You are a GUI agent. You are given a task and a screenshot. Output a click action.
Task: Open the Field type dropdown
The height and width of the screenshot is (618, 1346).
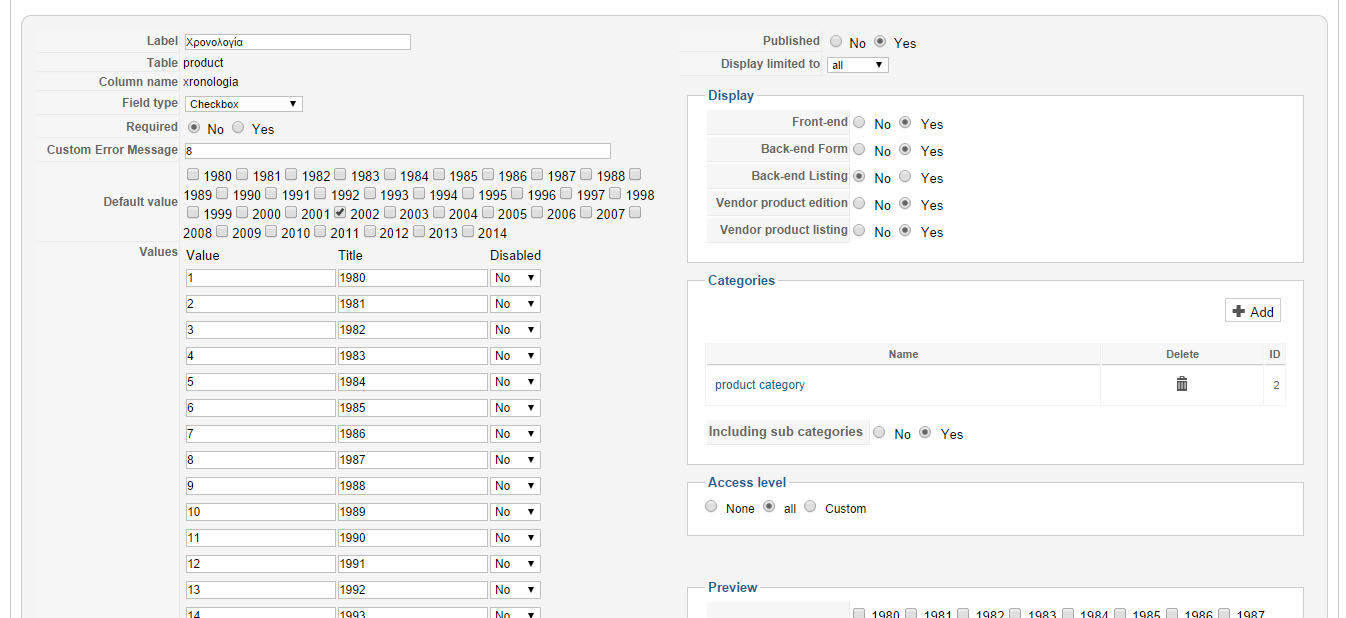[x=243, y=104]
